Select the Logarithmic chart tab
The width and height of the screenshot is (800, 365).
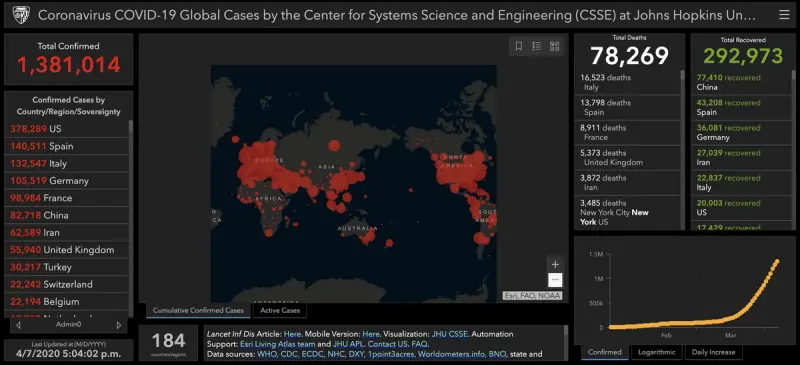[656, 352]
